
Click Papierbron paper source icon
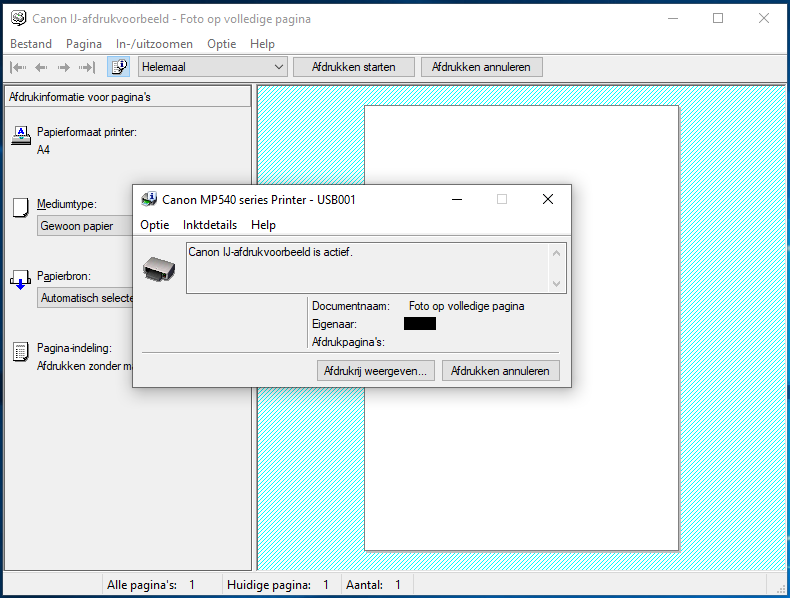click(x=20, y=280)
